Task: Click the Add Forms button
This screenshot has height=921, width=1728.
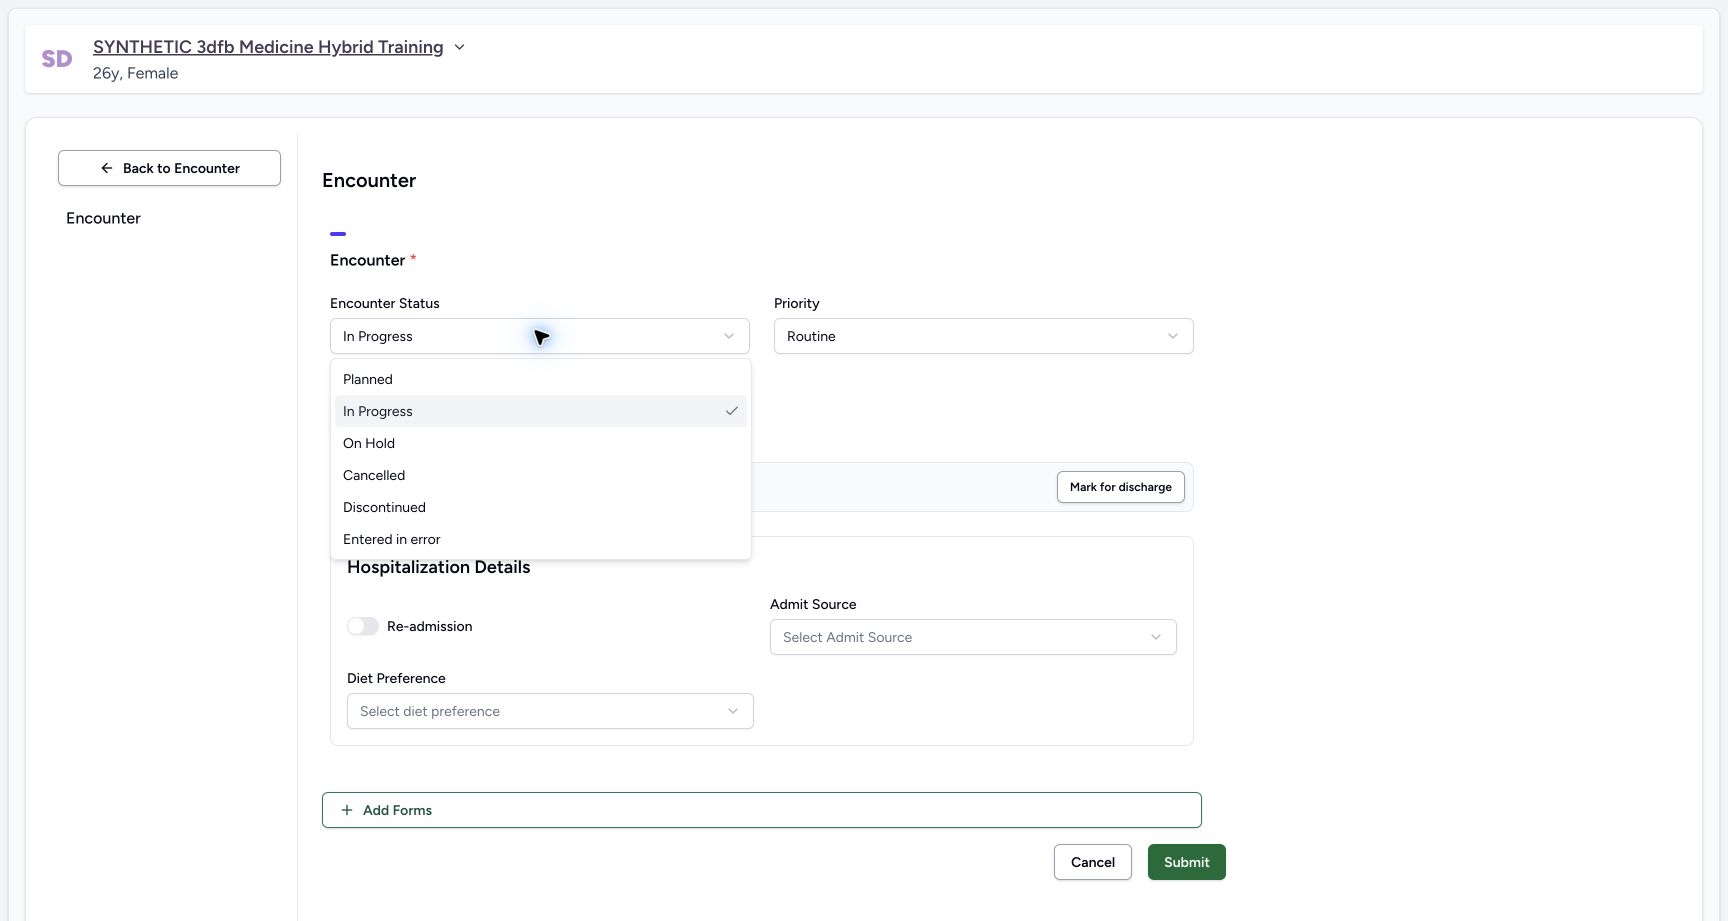Action: click(761, 810)
